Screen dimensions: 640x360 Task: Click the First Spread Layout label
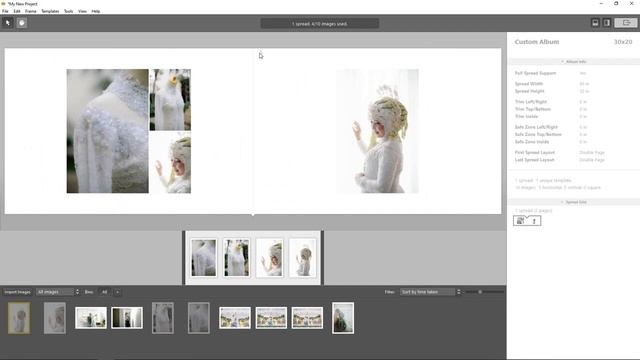pyautogui.click(x=534, y=153)
